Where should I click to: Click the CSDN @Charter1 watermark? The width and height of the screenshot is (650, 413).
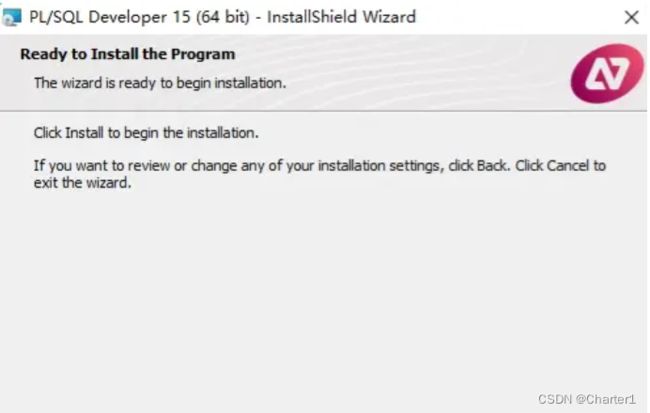(587, 399)
